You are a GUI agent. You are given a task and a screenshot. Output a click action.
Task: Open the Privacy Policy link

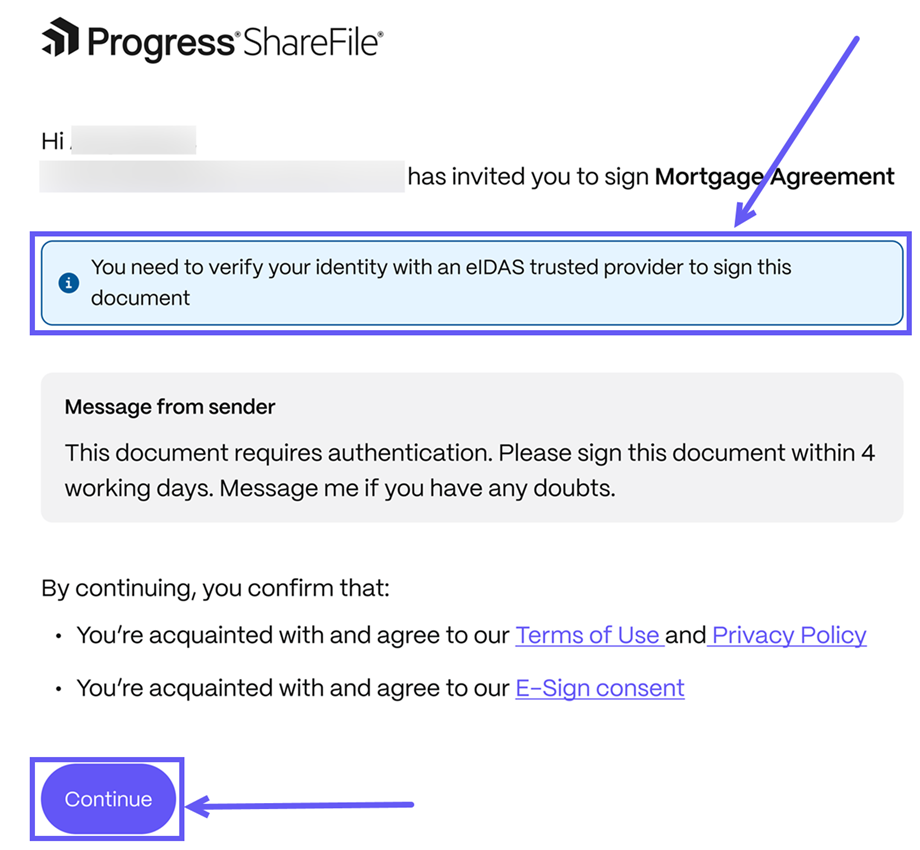tap(787, 635)
